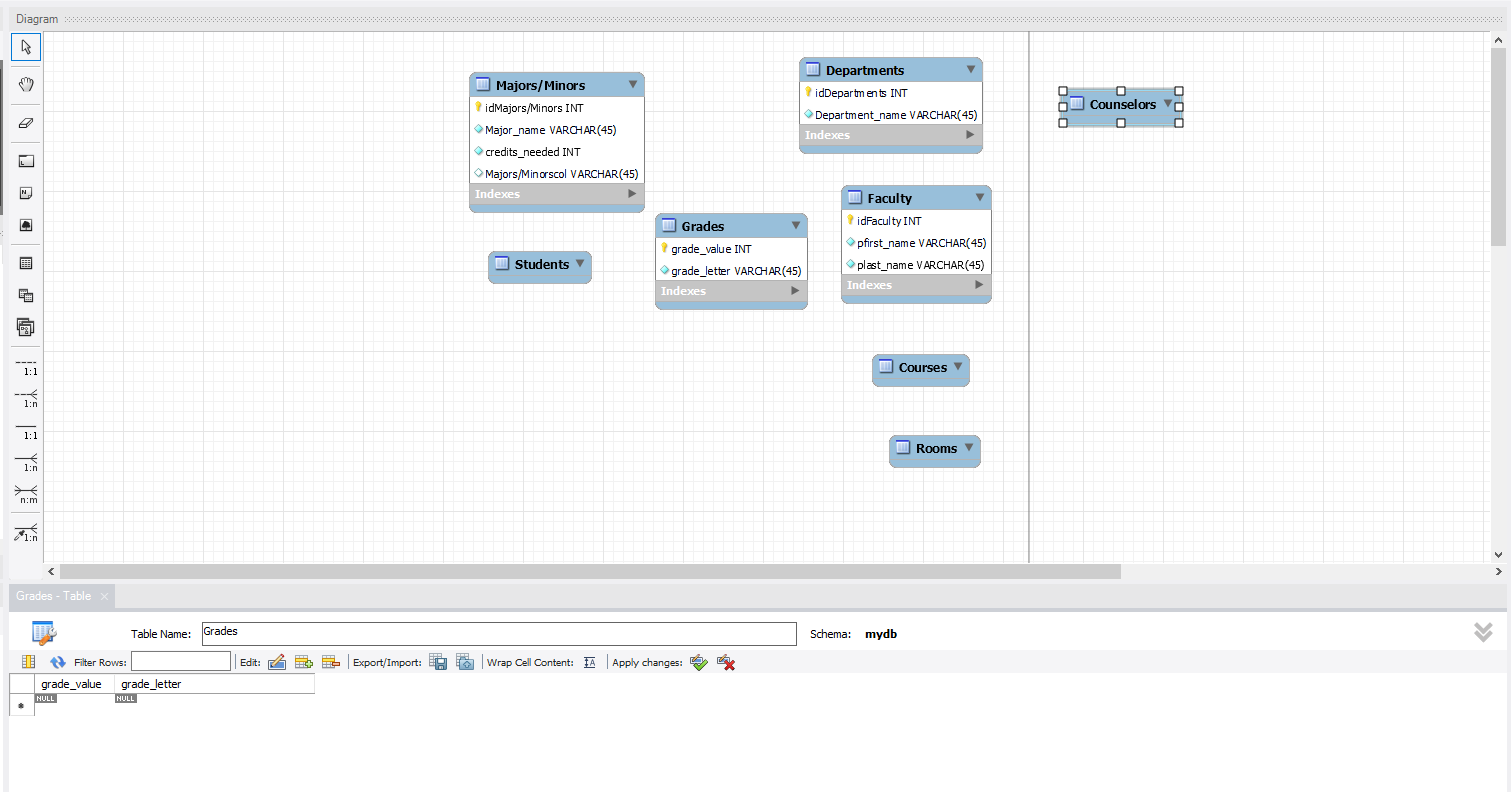Collapse the editor panel with the double chevron

[1483, 632]
